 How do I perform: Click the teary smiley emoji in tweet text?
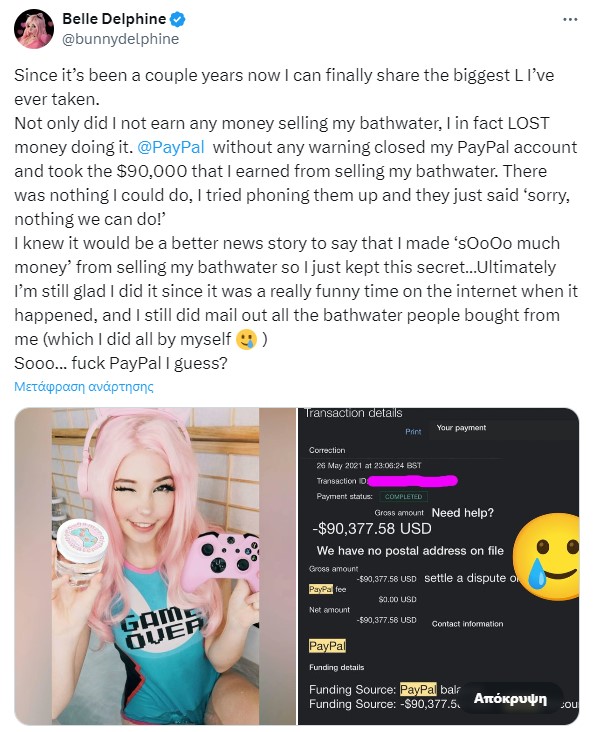click(x=247, y=339)
